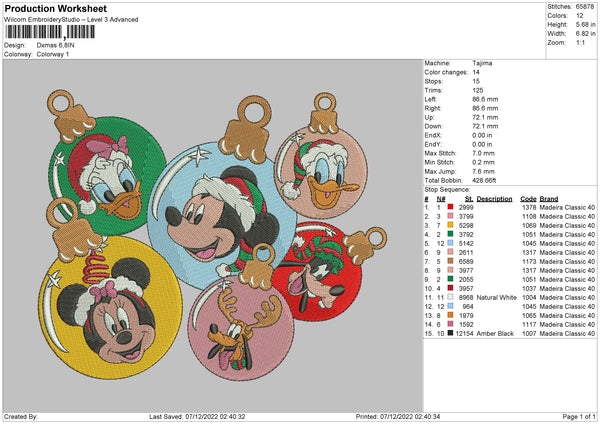Click the Wilcom EmbroideryStudio Level 3 Advanced text
Screen dimensions: 600x424
(71, 20)
